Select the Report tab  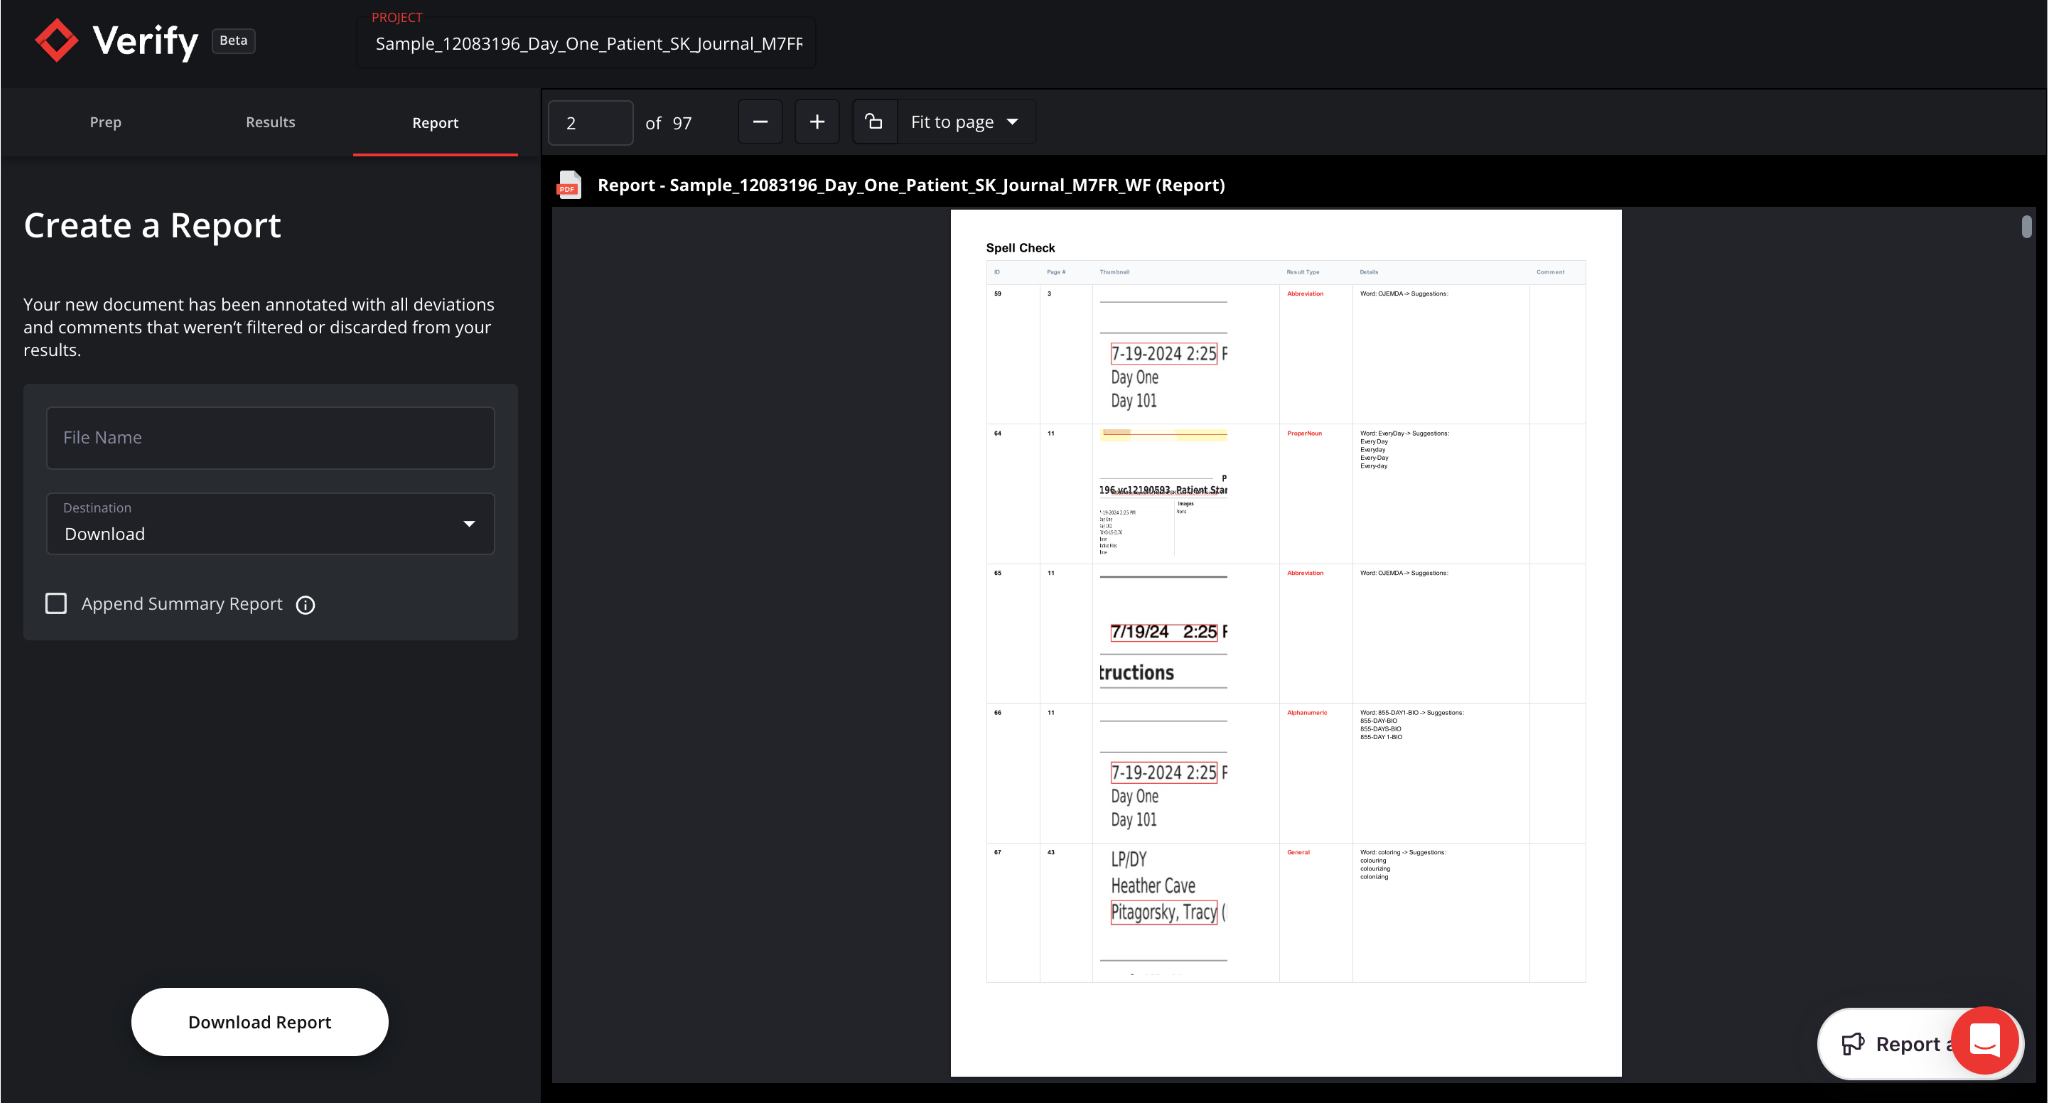pos(435,123)
